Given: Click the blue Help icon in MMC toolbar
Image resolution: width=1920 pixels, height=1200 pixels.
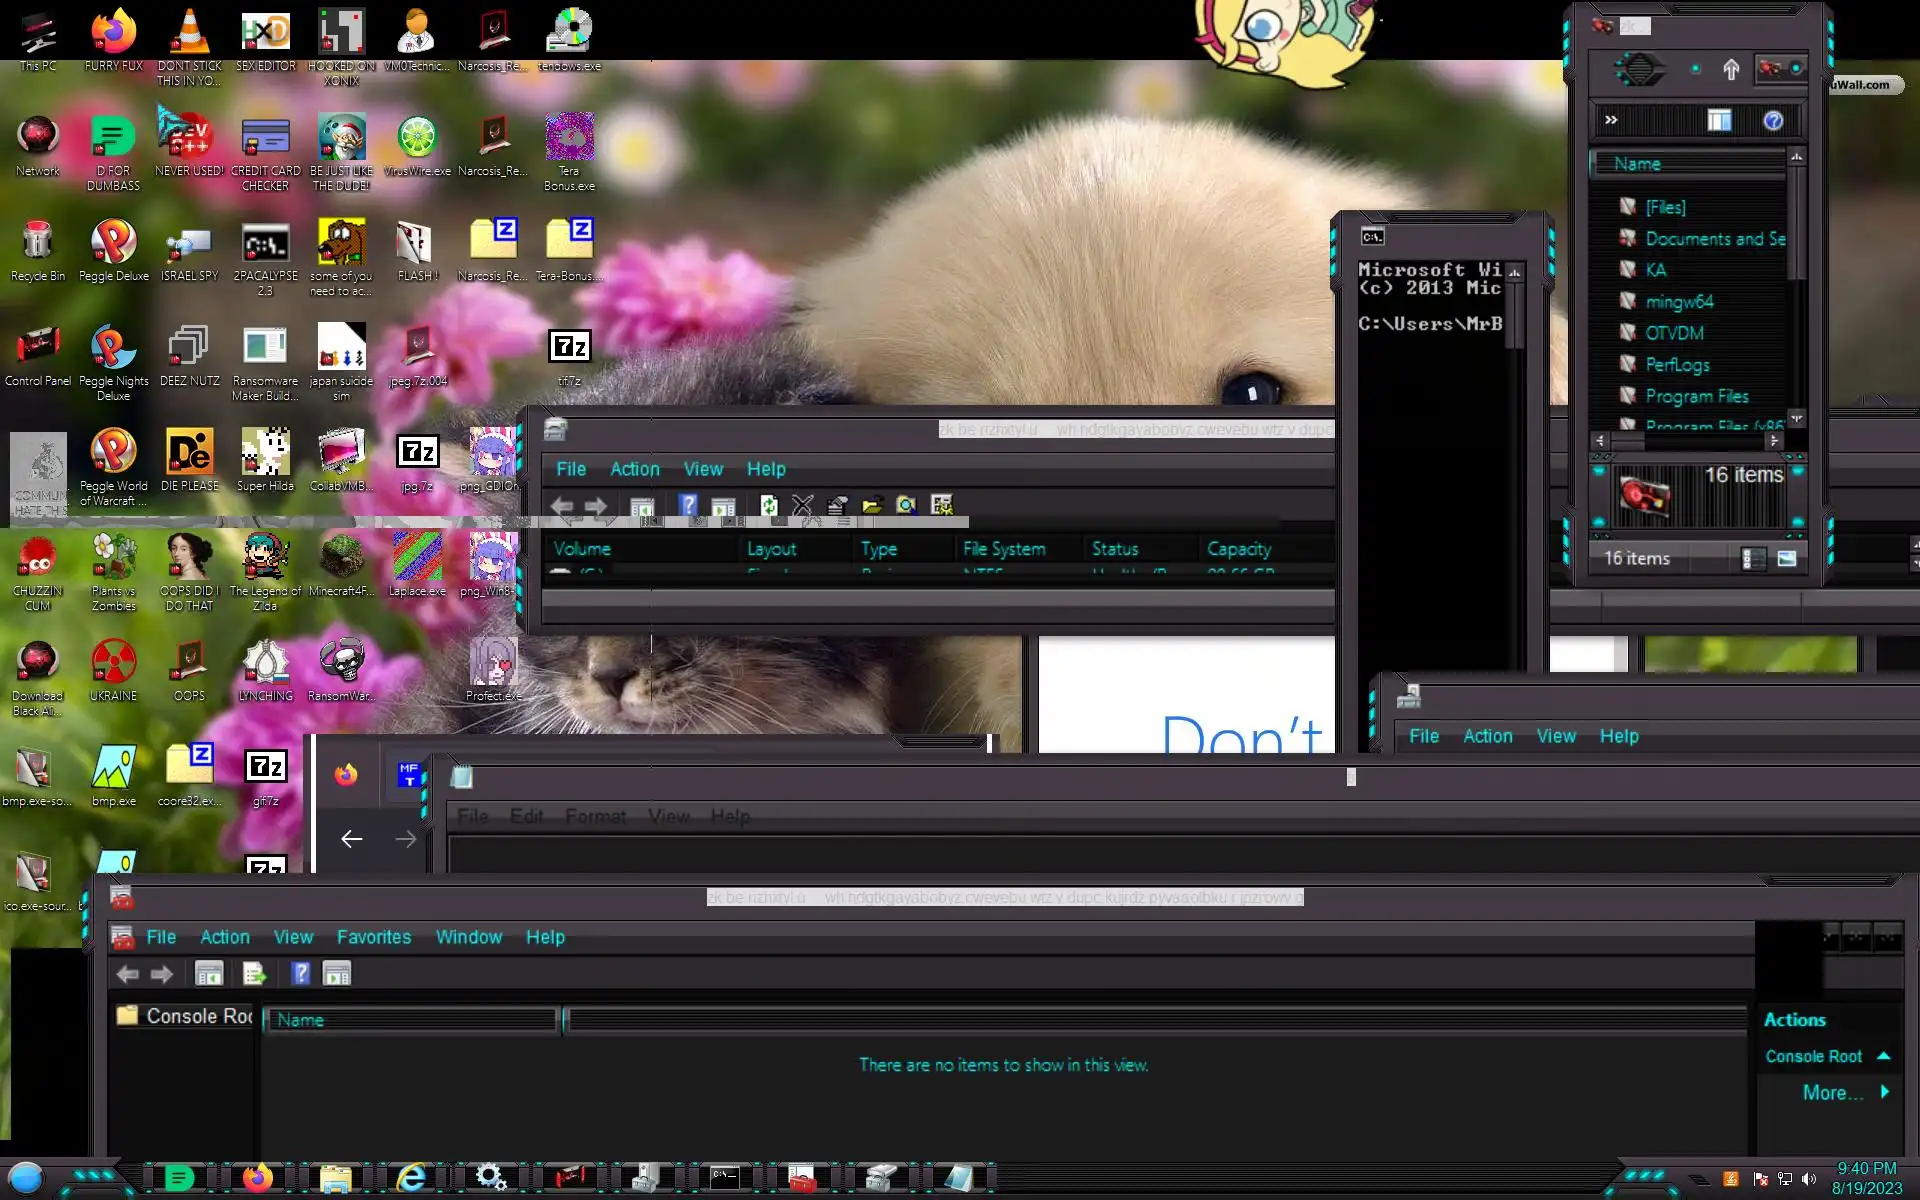Looking at the screenshot, I should pyautogui.click(x=300, y=973).
